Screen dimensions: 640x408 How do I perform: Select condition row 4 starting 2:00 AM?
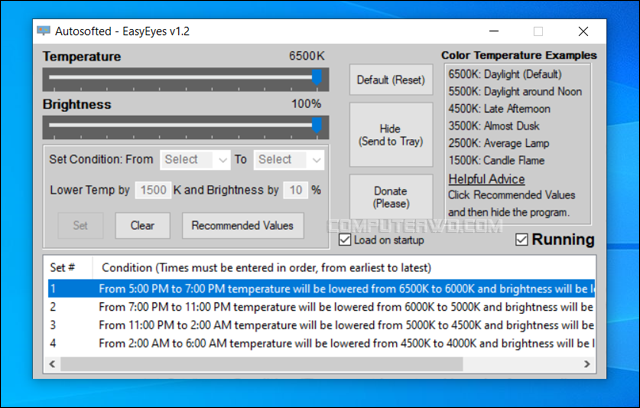point(321,343)
